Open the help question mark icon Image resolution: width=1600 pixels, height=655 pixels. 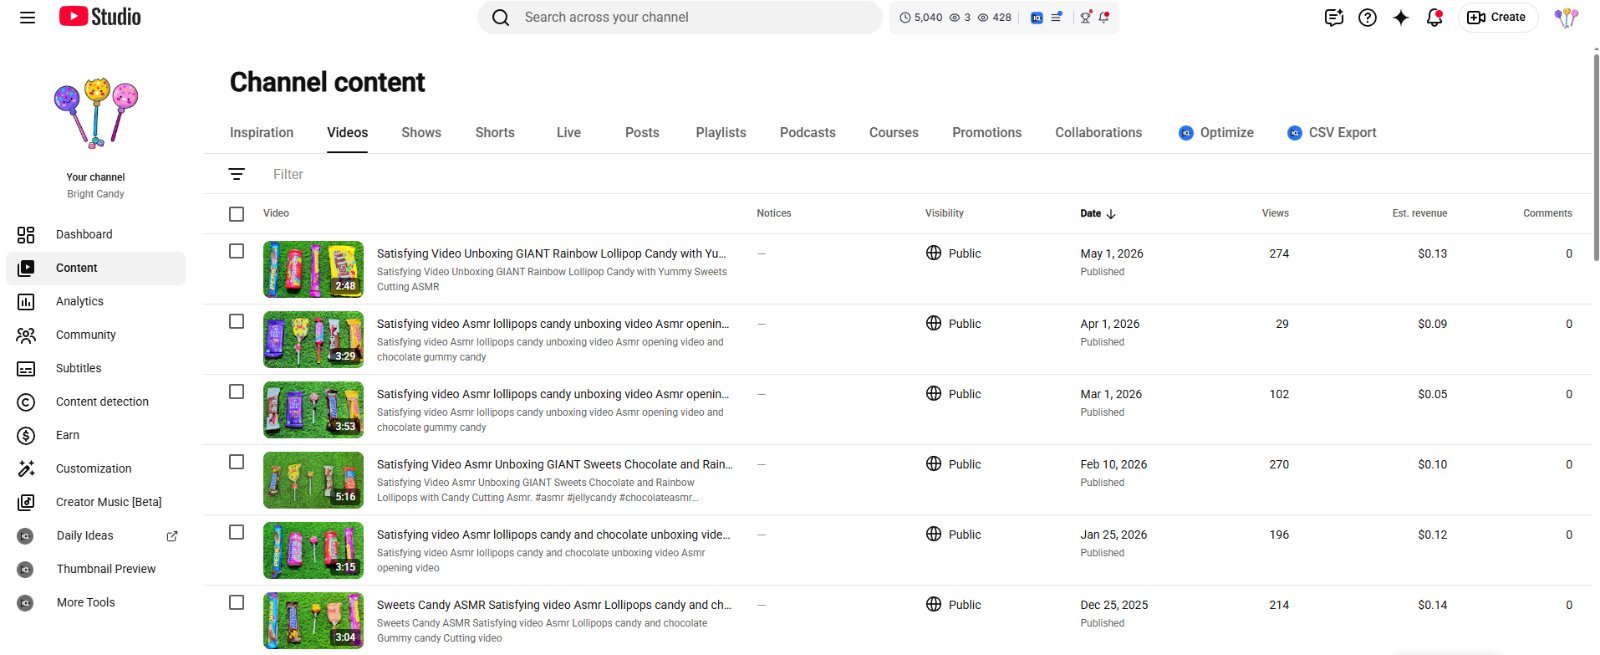pyautogui.click(x=1367, y=17)
